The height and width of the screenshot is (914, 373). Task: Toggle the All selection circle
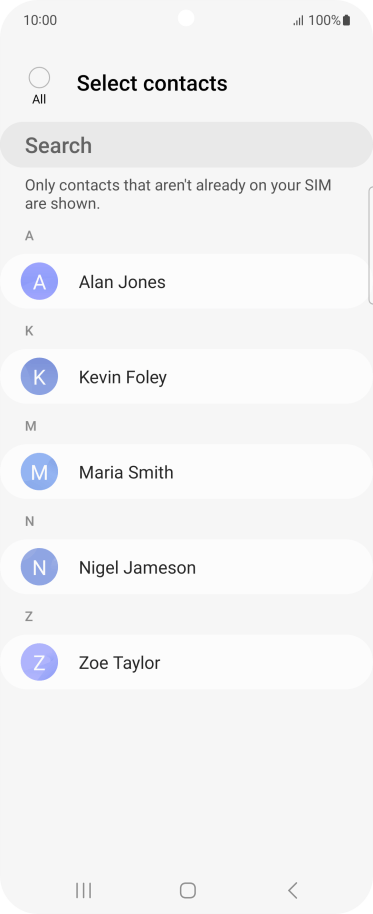pos(39,78)
